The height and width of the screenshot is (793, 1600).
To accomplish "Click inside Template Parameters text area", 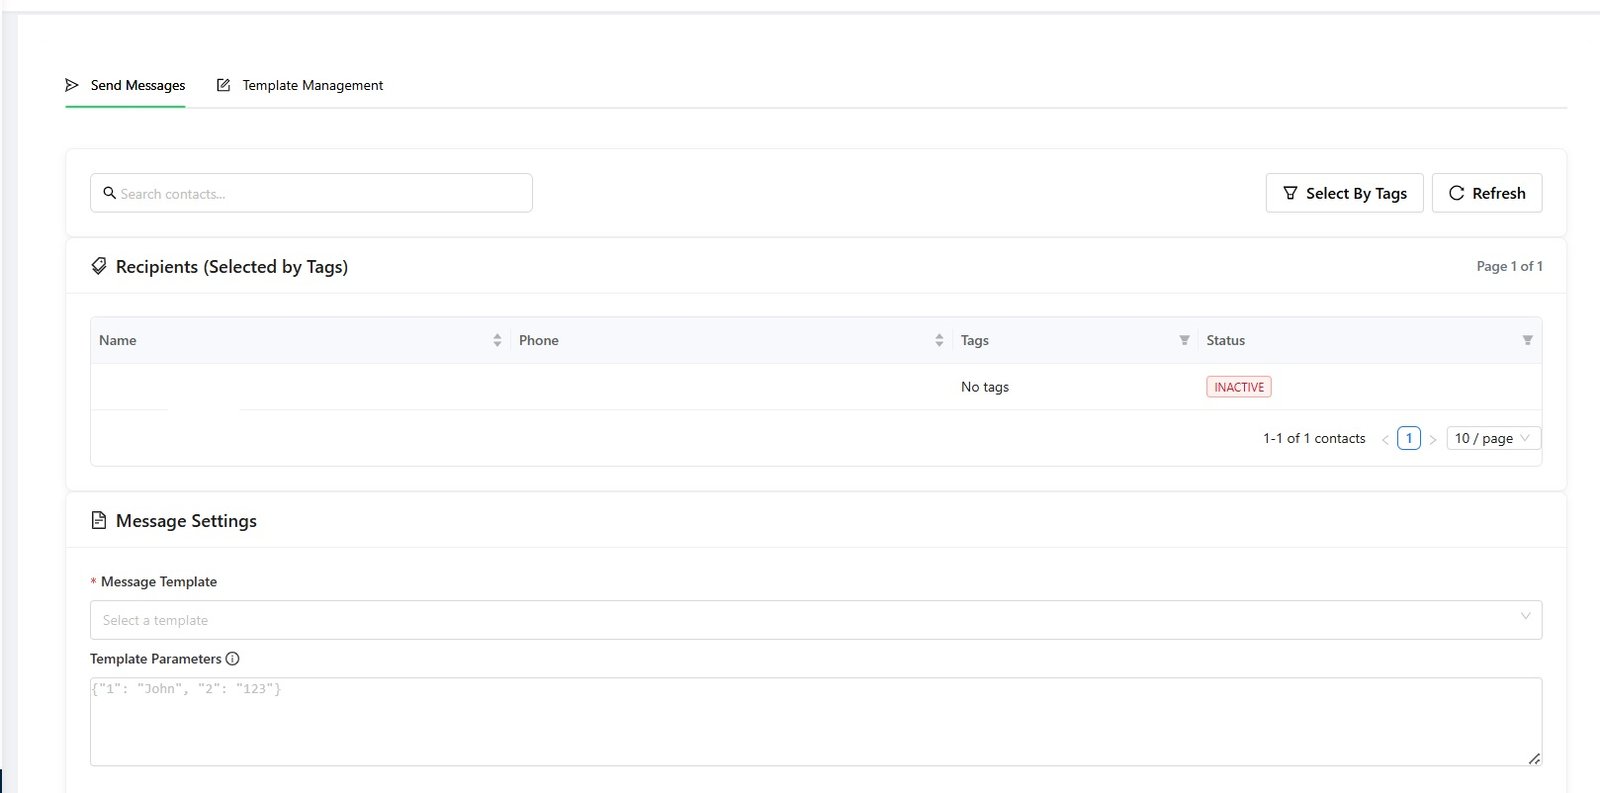I will 815,725.
